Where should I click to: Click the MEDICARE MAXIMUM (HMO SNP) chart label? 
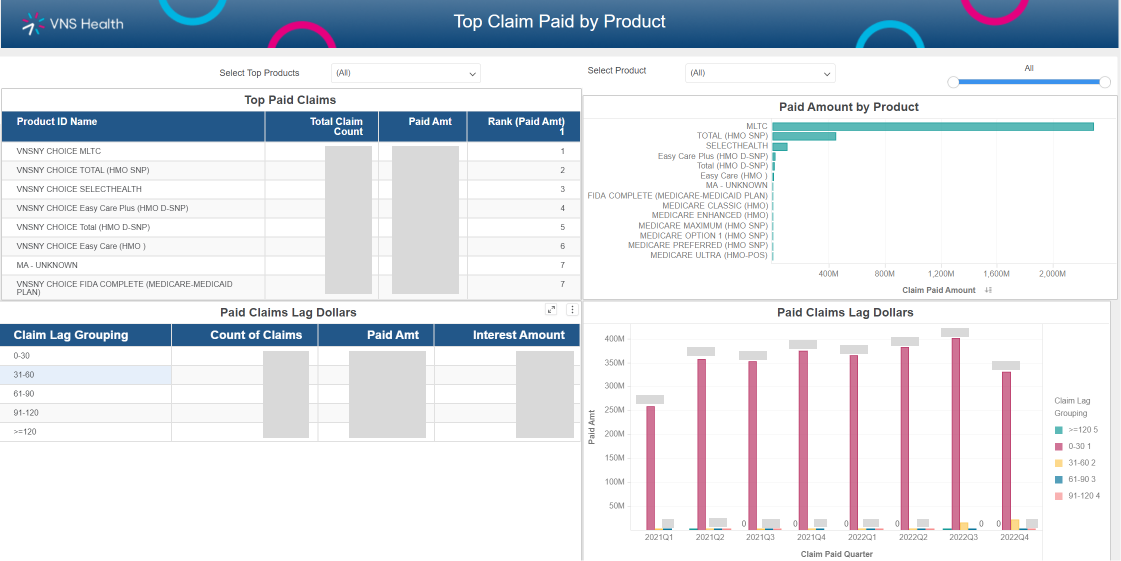pos(703,225)
